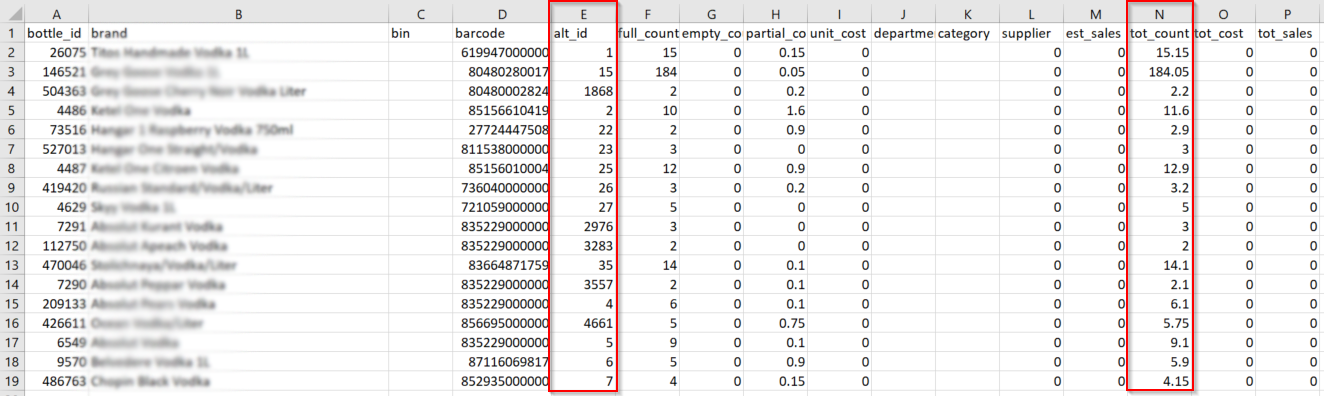Click the 'brand' header cell
This screenshot has height=396, width=1324.
point(238,33)
